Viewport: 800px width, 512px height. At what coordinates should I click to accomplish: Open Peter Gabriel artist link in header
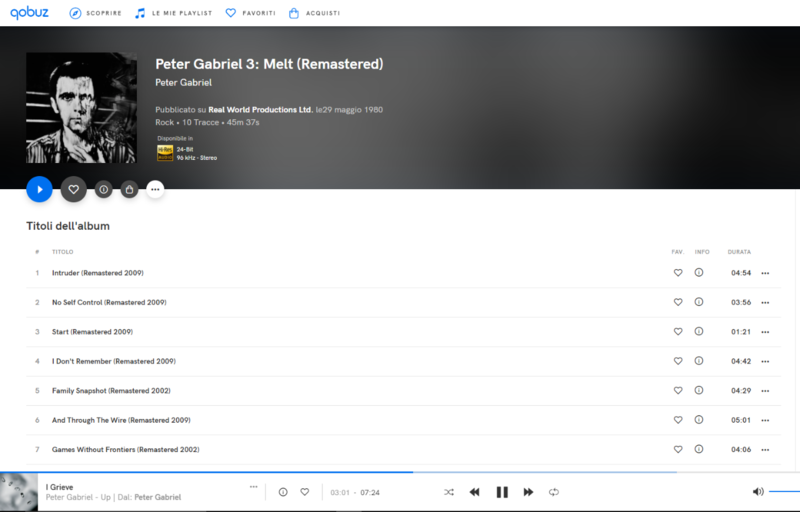pos(183,83)
